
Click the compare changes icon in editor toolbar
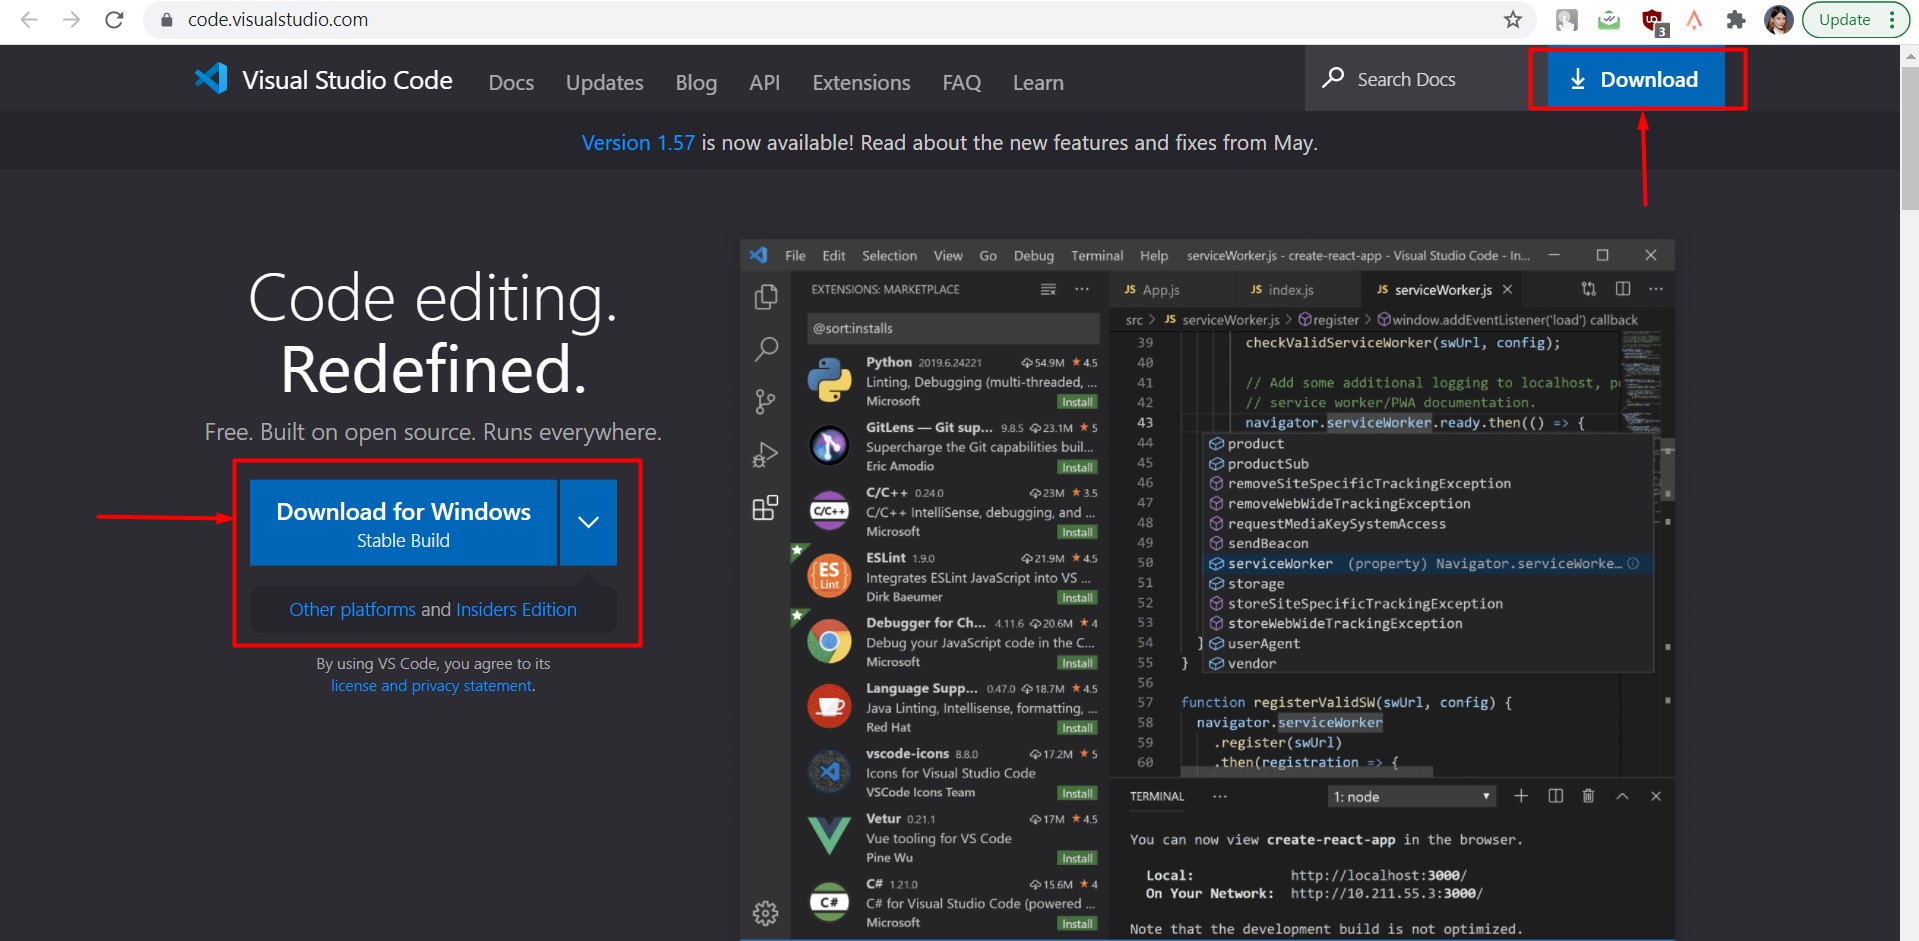click(x=1589, y=289)
